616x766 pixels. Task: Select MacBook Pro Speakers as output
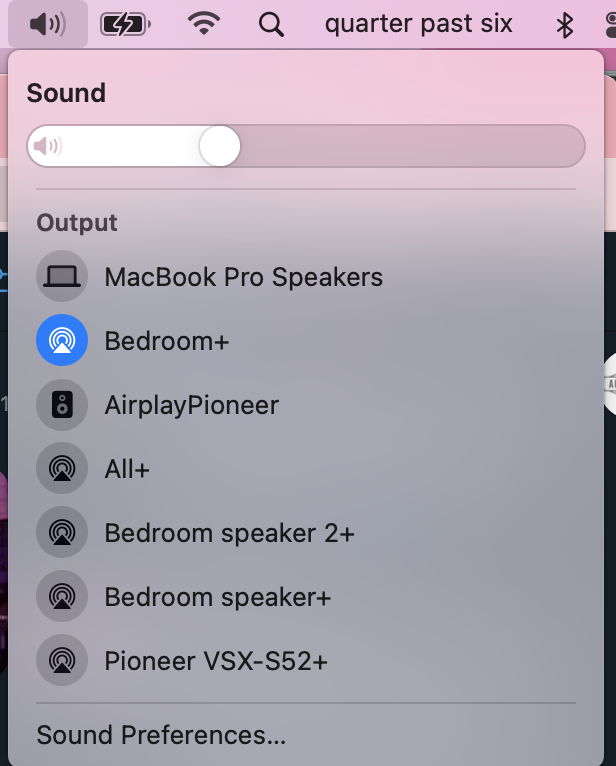(x=306, y=277)
